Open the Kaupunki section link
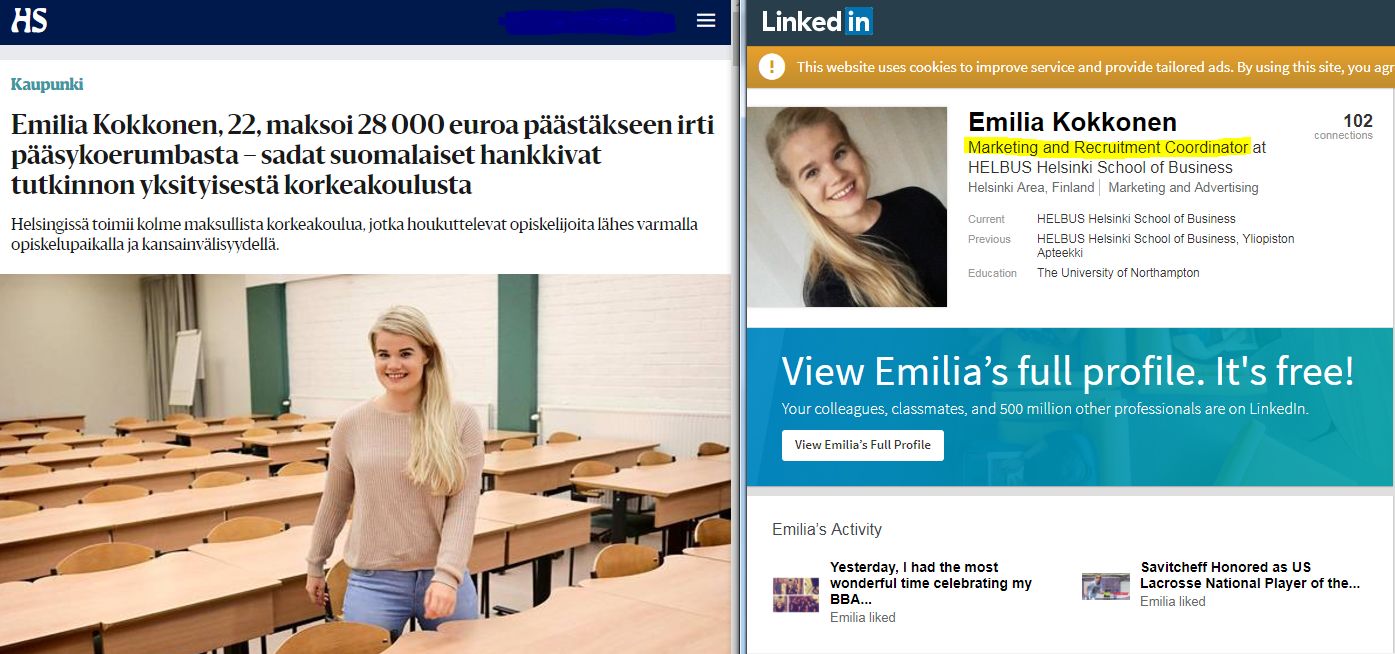1395x654 pixels. tap(47, 85)
